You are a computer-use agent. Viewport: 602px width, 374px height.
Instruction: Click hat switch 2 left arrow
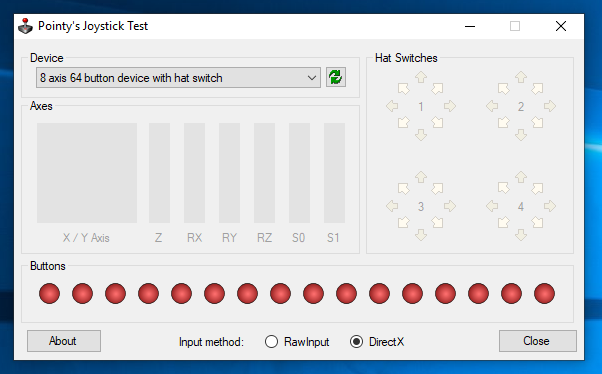click(492, 106)
